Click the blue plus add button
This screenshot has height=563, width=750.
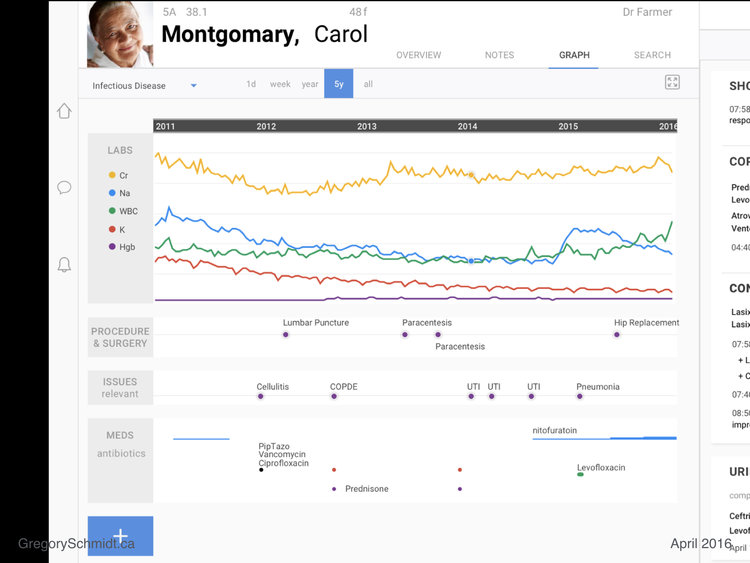pyautogui.click(x=121, y=536)
